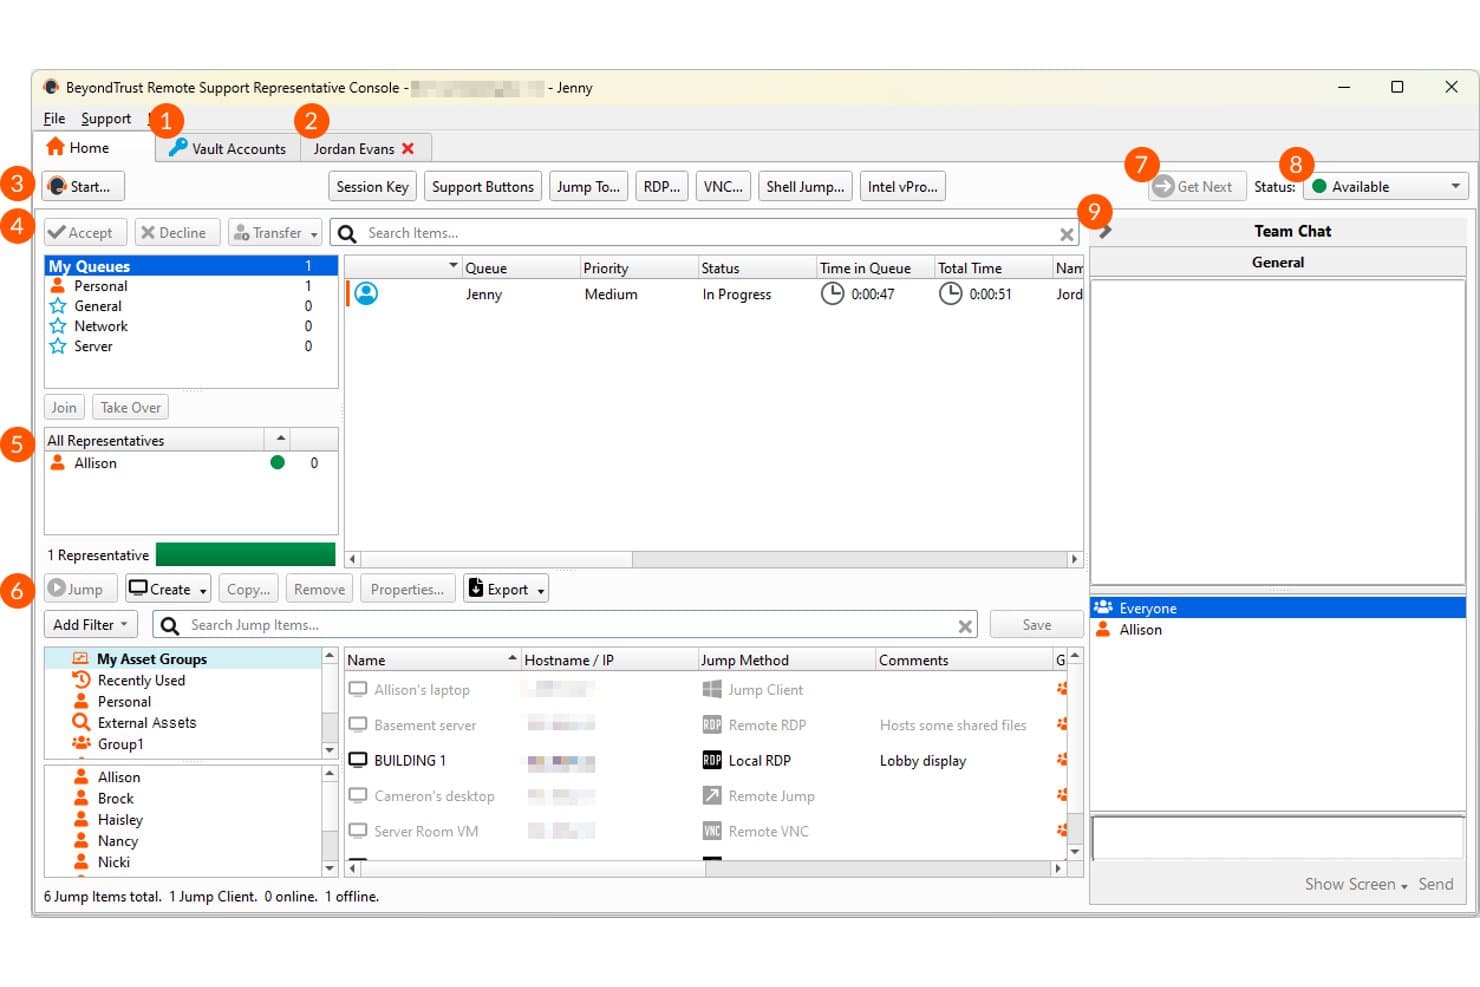Select Allison's laptop jump item icon
1480x987 pixels.
coord(357,690)
